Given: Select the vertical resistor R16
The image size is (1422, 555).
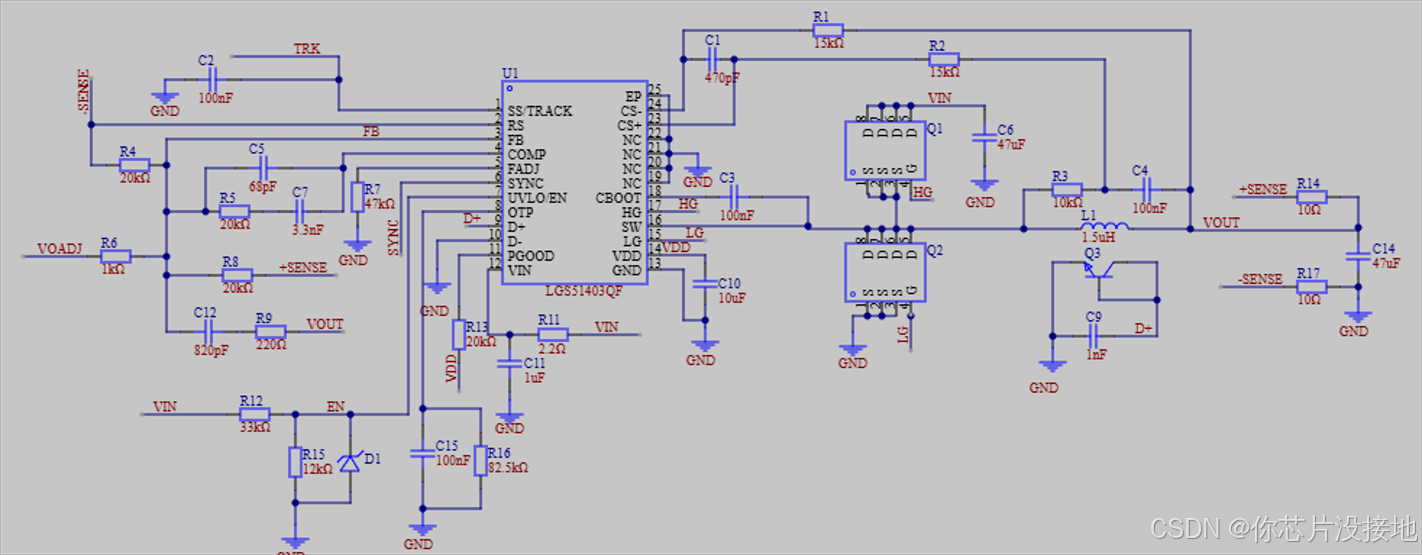Looking at the screenshot, I should (479, 460).
